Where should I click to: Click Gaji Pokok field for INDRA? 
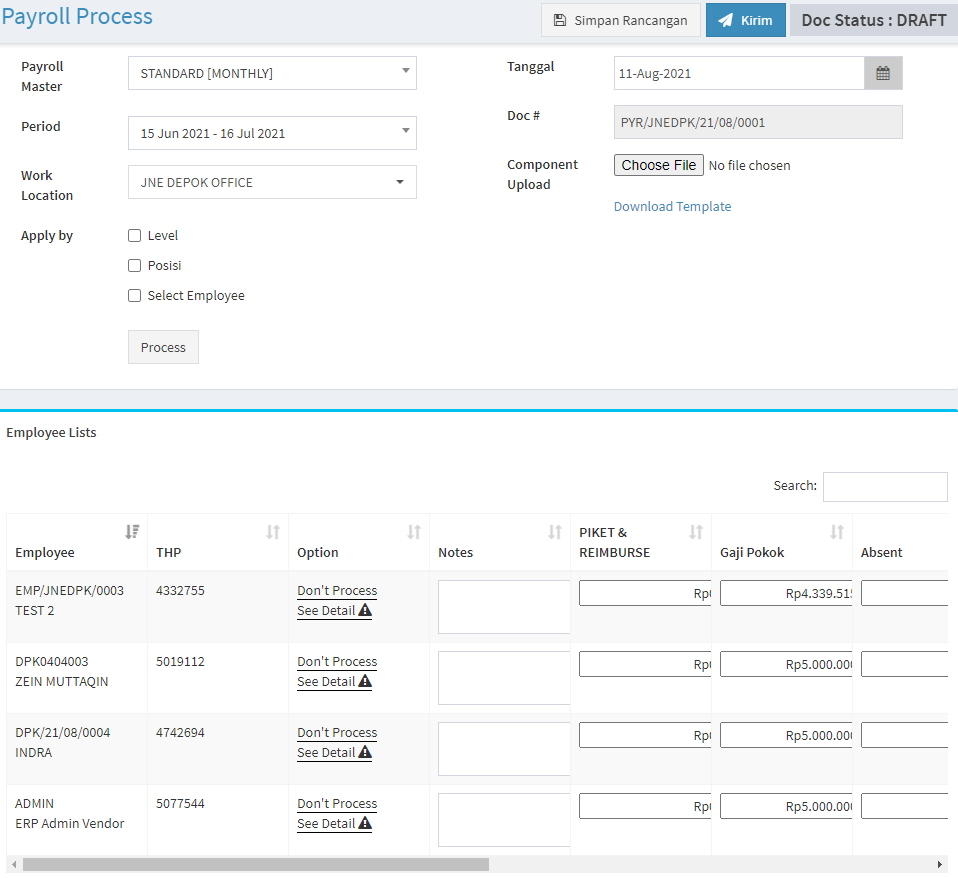pyautogui.click(x=786, y=735)
